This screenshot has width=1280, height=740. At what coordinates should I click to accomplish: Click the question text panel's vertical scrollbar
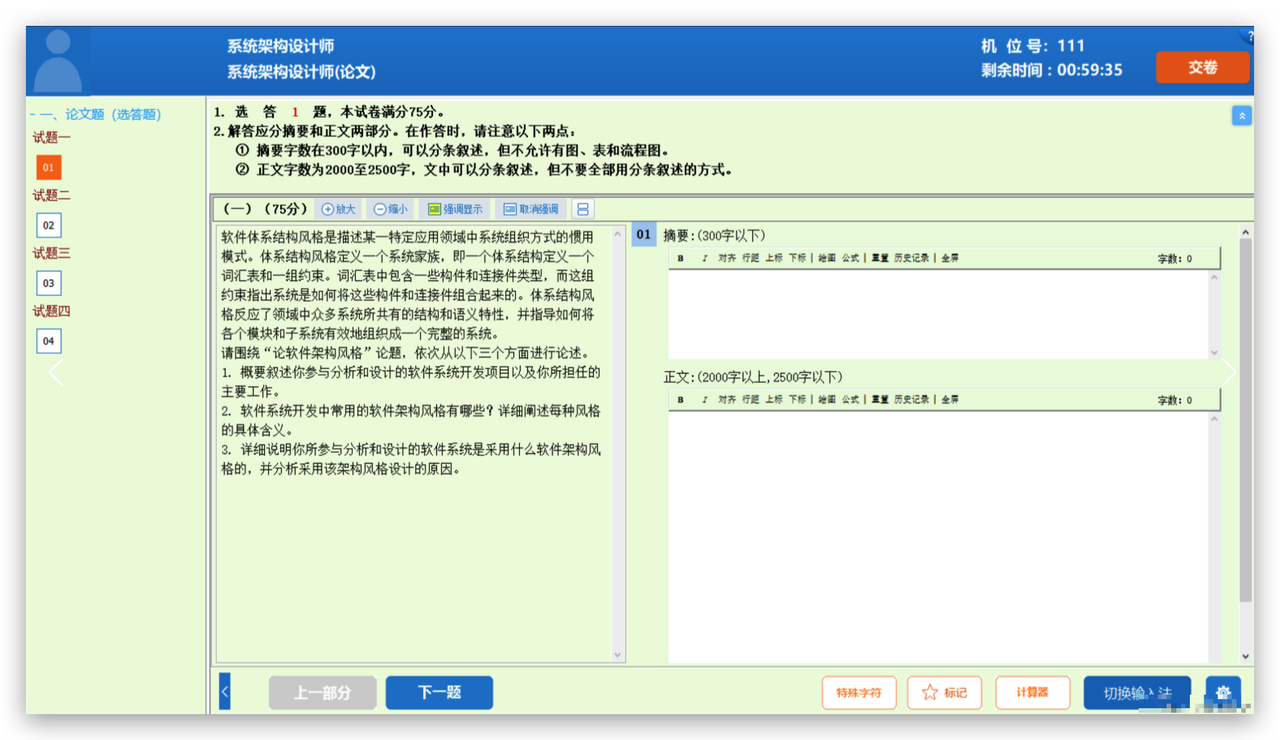tap(617, 444)
